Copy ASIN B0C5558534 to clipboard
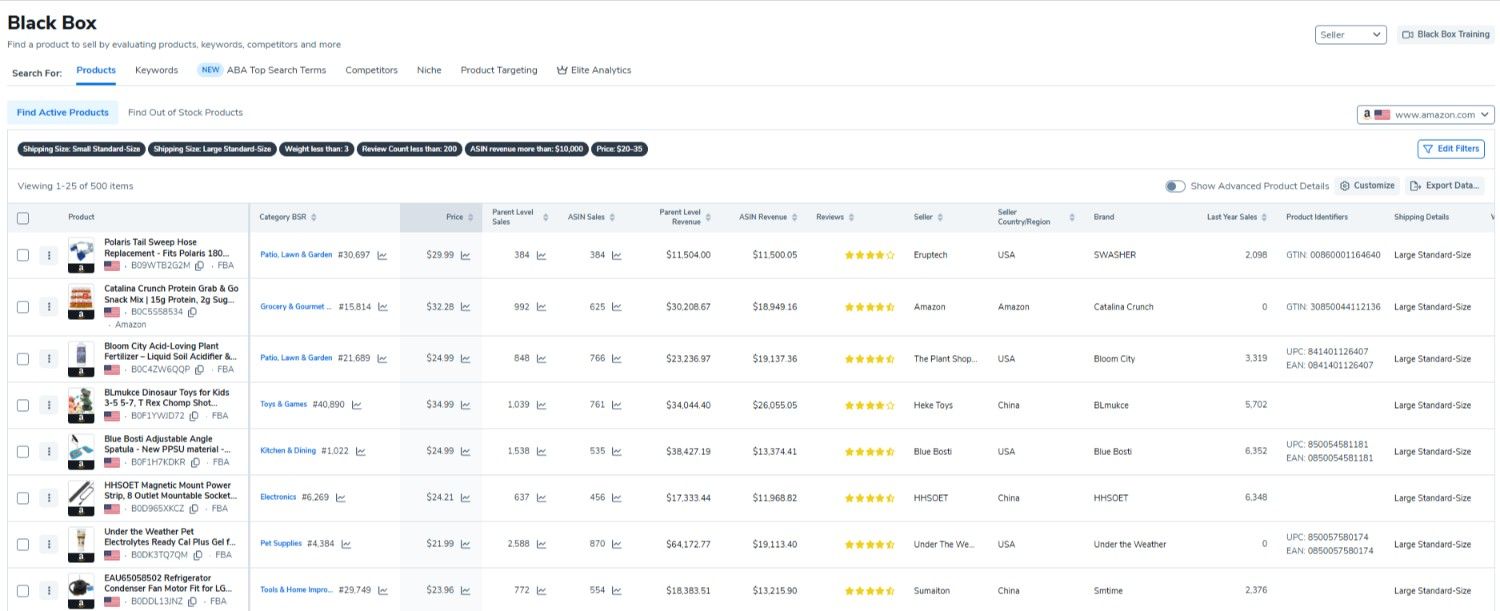 (x=192, y=312)
